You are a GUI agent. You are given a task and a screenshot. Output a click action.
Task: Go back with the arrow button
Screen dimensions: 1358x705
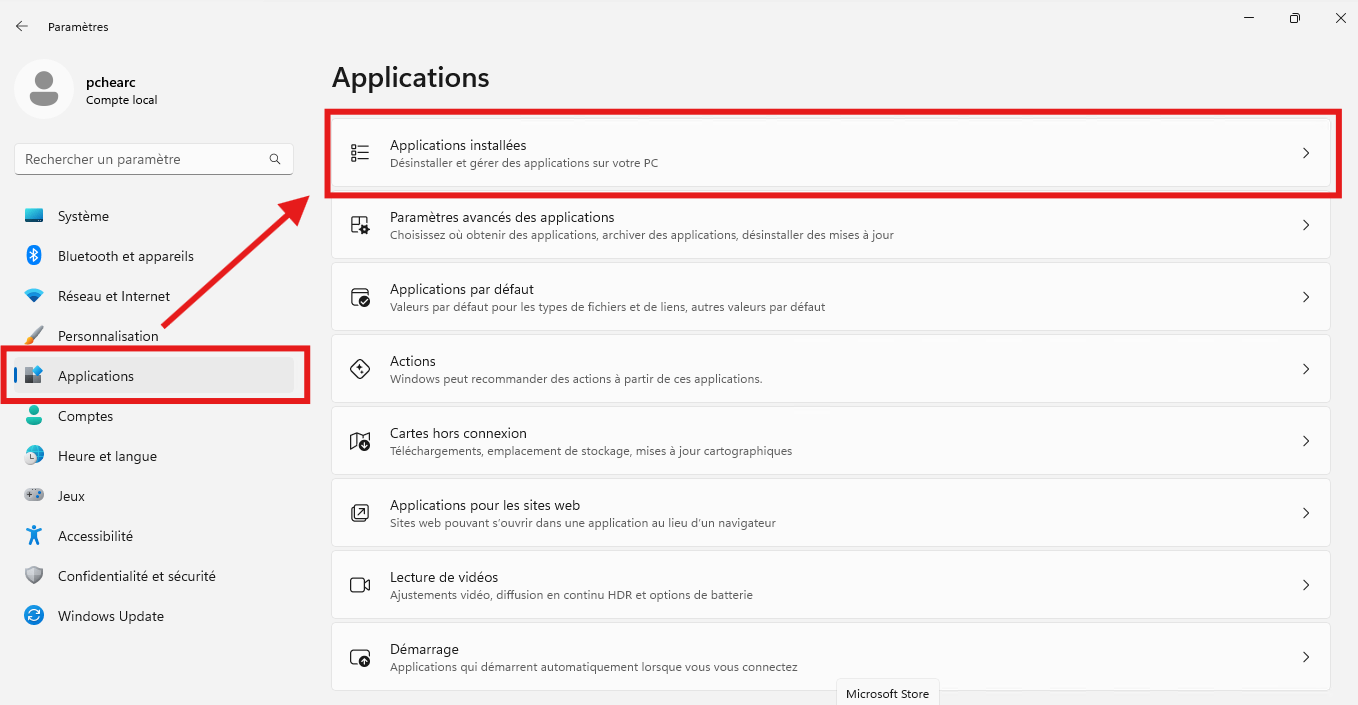(x=22, y=26)
